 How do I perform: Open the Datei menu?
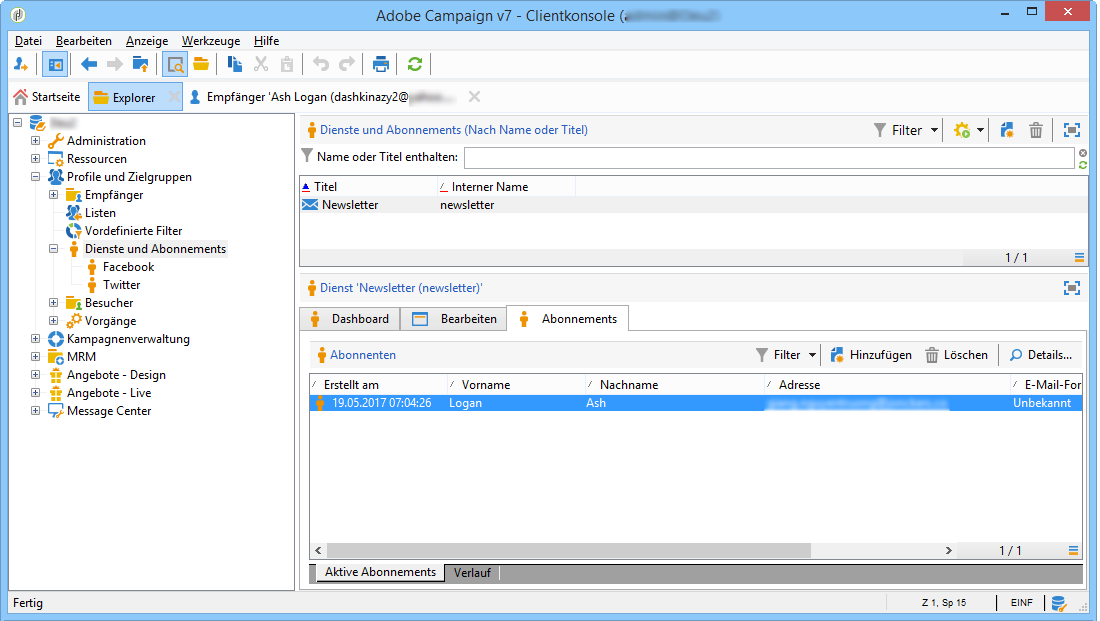click(x=28, y=41)
